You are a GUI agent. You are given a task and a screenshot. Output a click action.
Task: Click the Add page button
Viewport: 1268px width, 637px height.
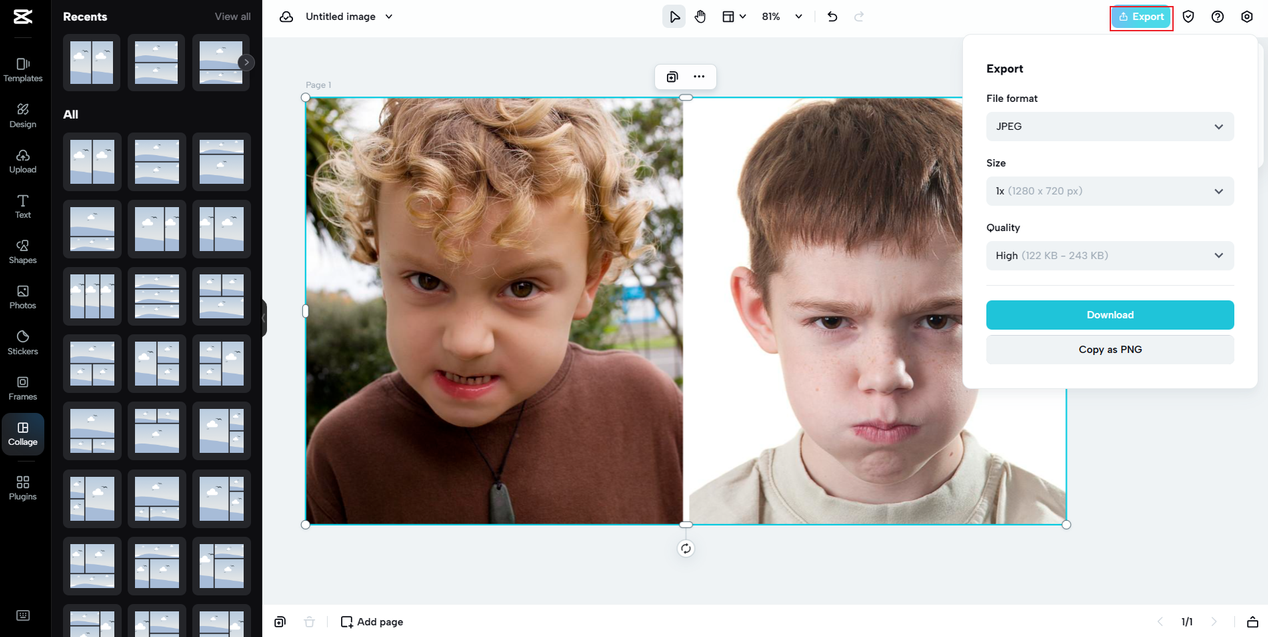tap(372, 622)
